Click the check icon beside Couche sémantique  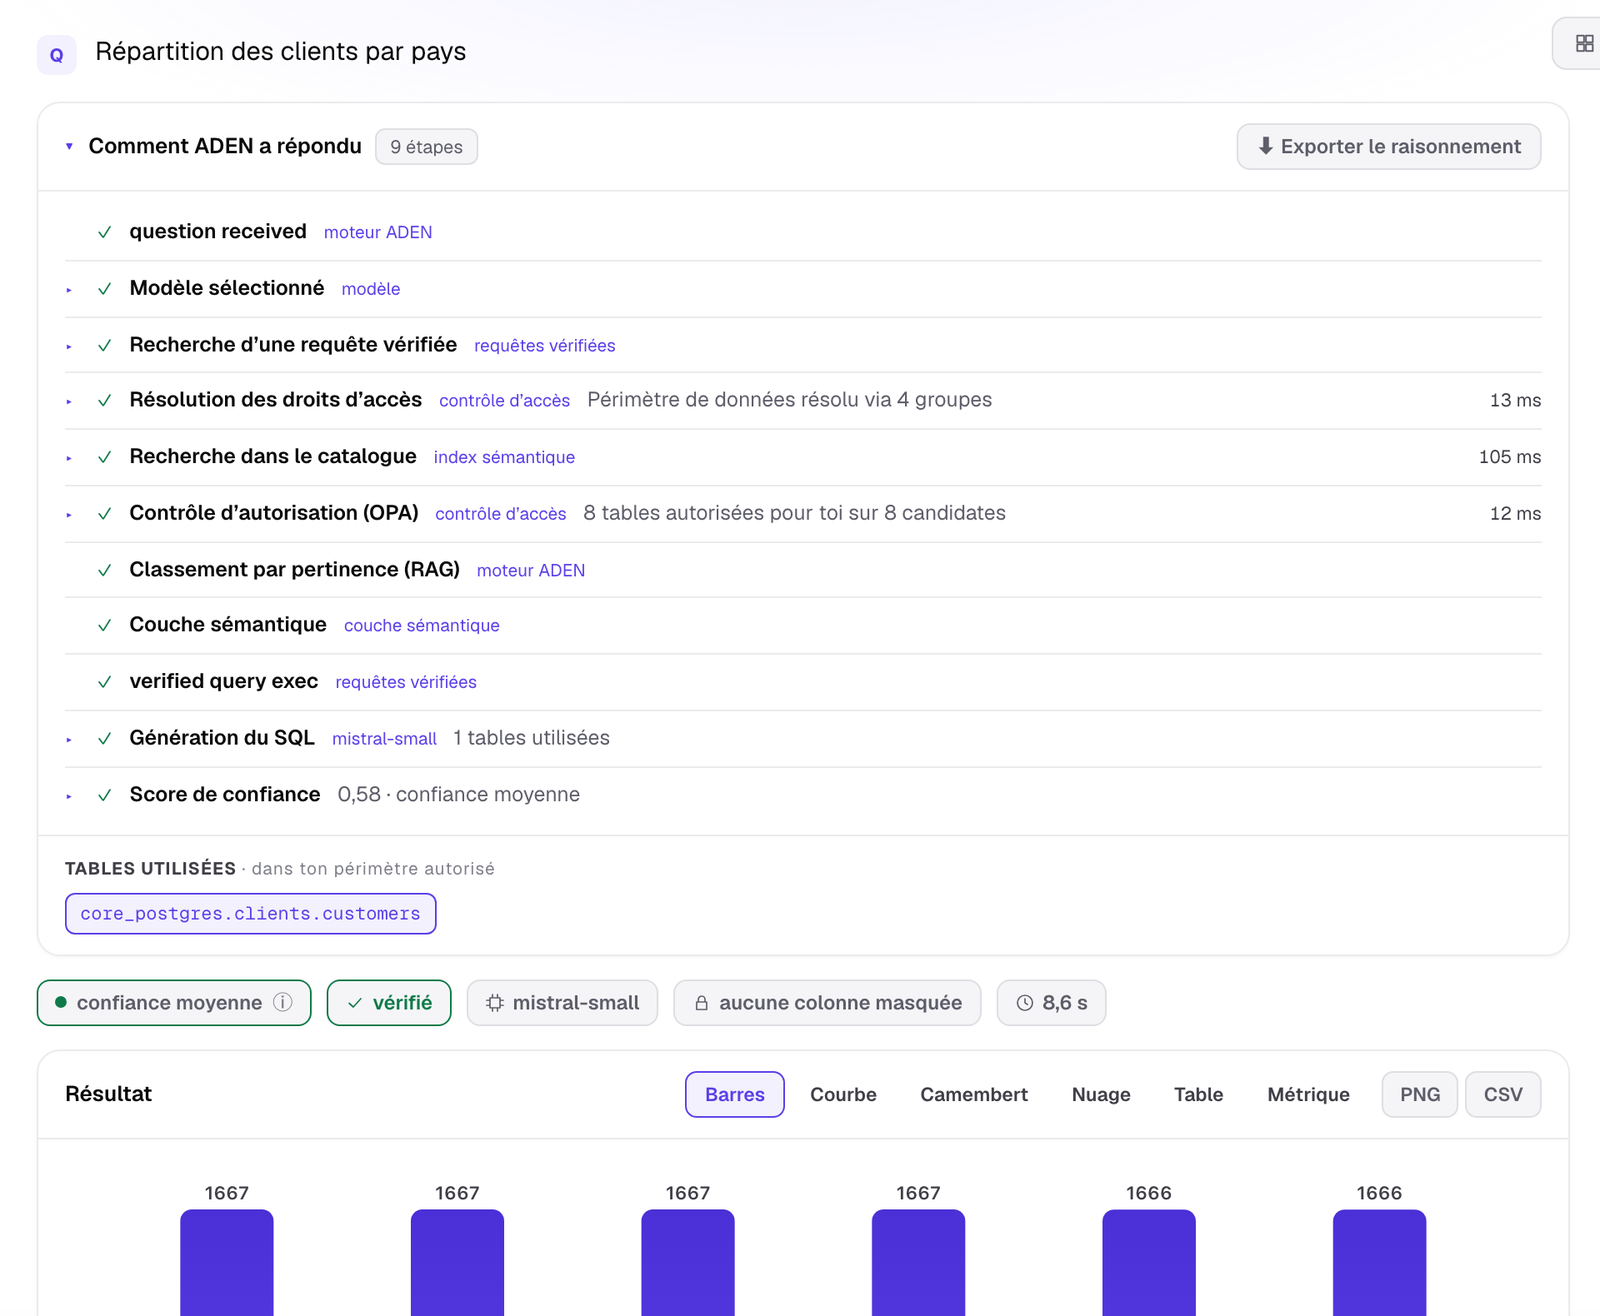[x=104, y=625]
